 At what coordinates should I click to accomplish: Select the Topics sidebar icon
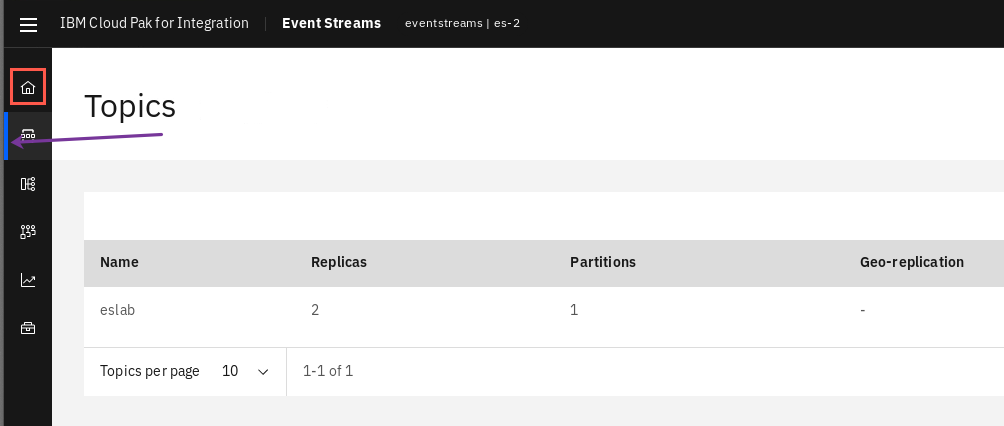tap(28, 135)
